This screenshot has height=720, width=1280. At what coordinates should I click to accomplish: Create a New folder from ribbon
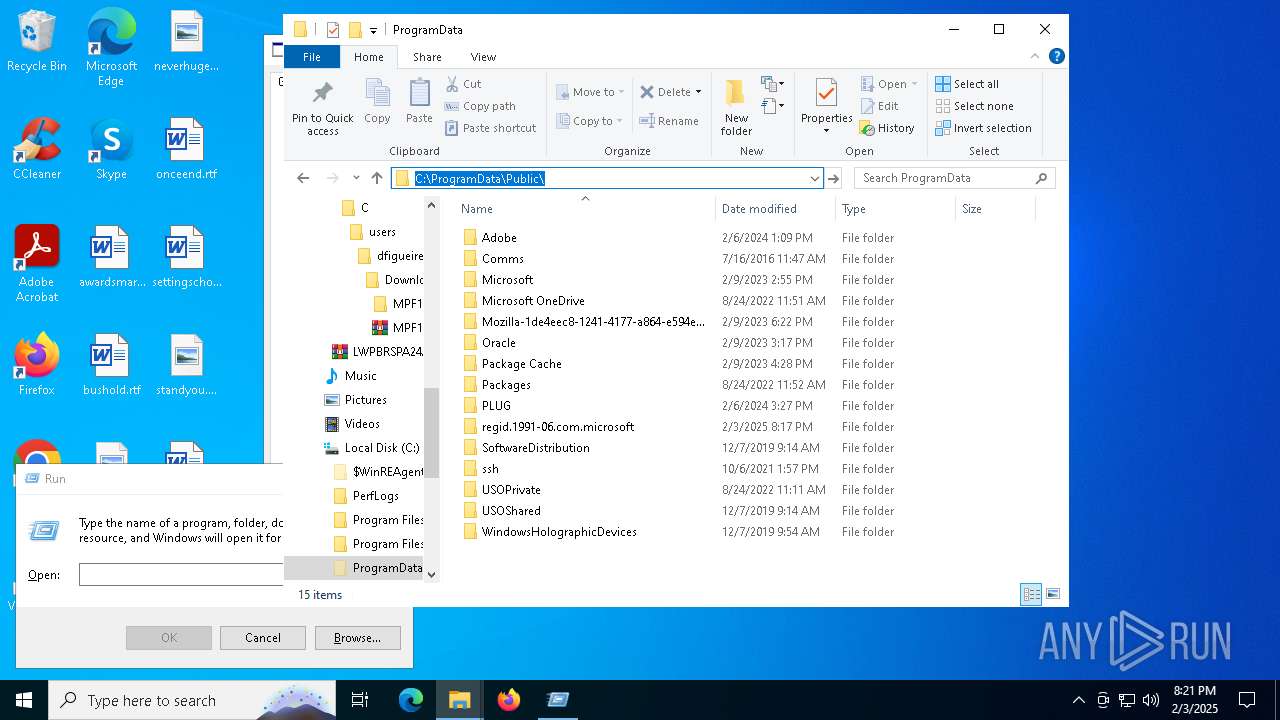736,107
